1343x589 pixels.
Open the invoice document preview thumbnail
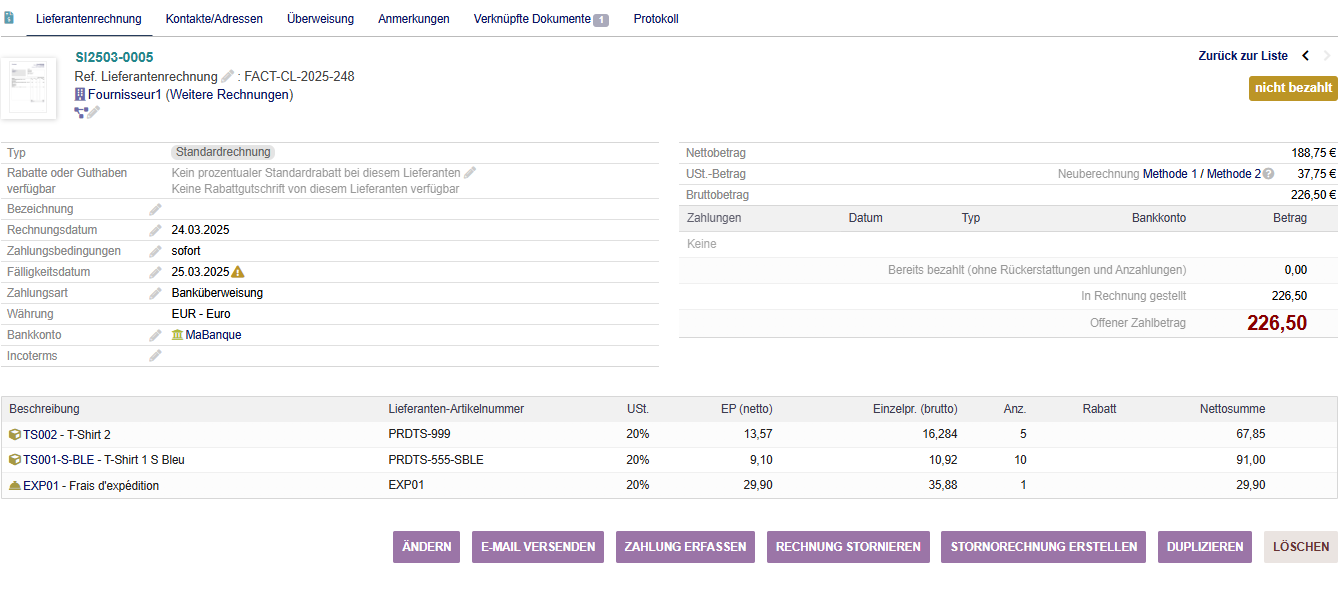tap(29, 88)
